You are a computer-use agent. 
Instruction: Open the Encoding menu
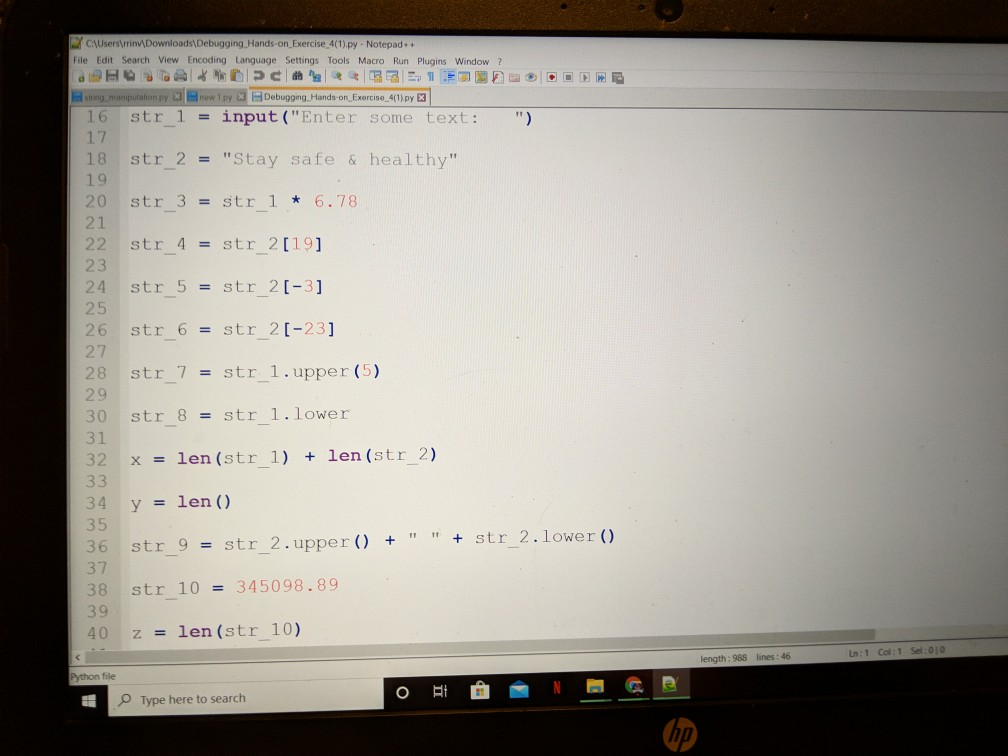pos(208,60)
